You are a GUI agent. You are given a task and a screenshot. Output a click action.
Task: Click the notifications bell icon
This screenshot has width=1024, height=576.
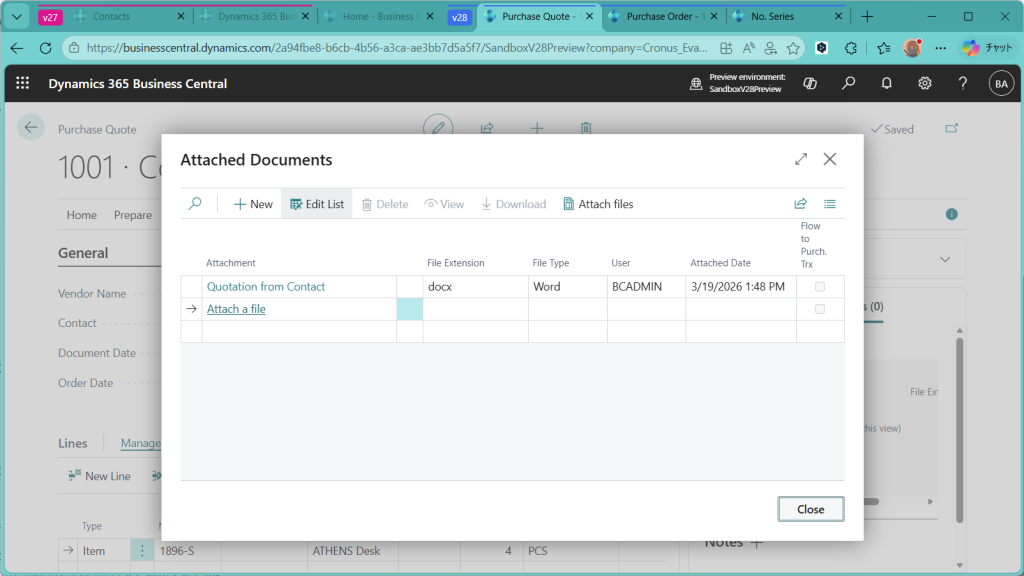886,84
